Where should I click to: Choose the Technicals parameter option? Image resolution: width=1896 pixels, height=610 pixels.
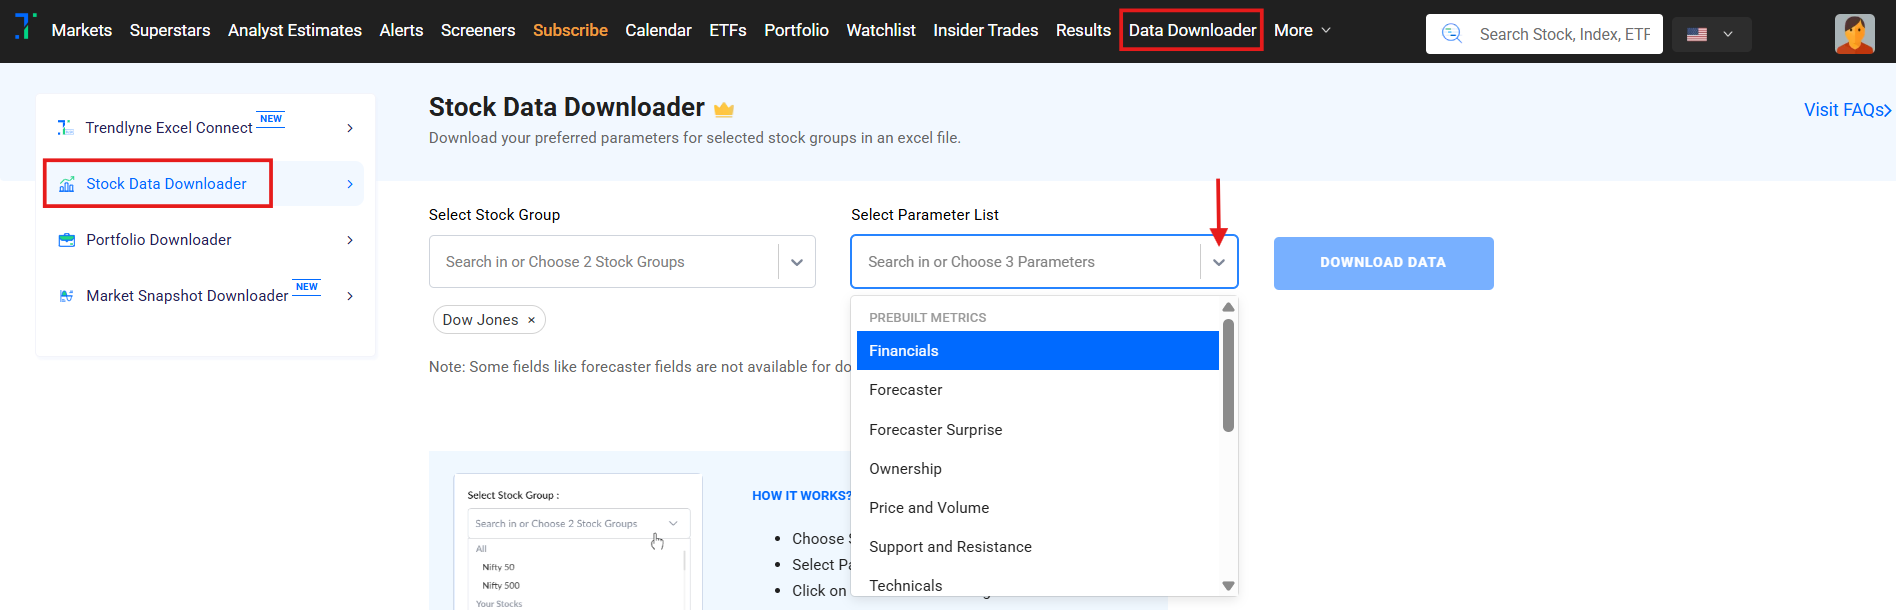pos(1038,586)
